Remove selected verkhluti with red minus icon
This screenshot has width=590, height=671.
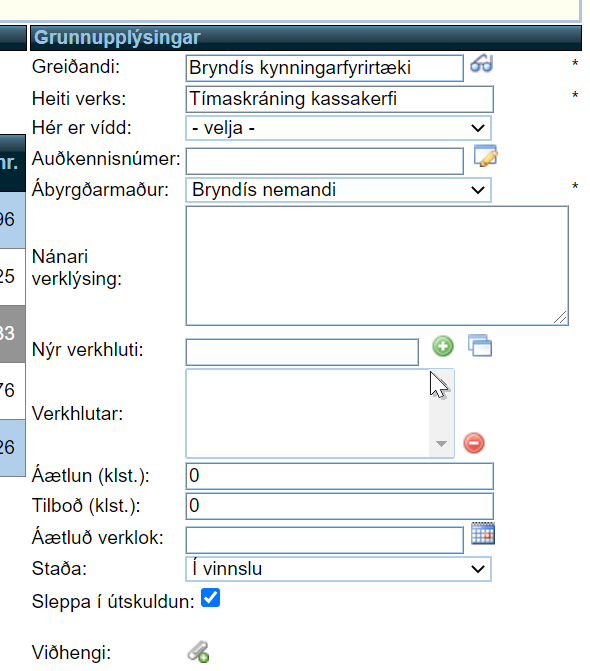474,443
